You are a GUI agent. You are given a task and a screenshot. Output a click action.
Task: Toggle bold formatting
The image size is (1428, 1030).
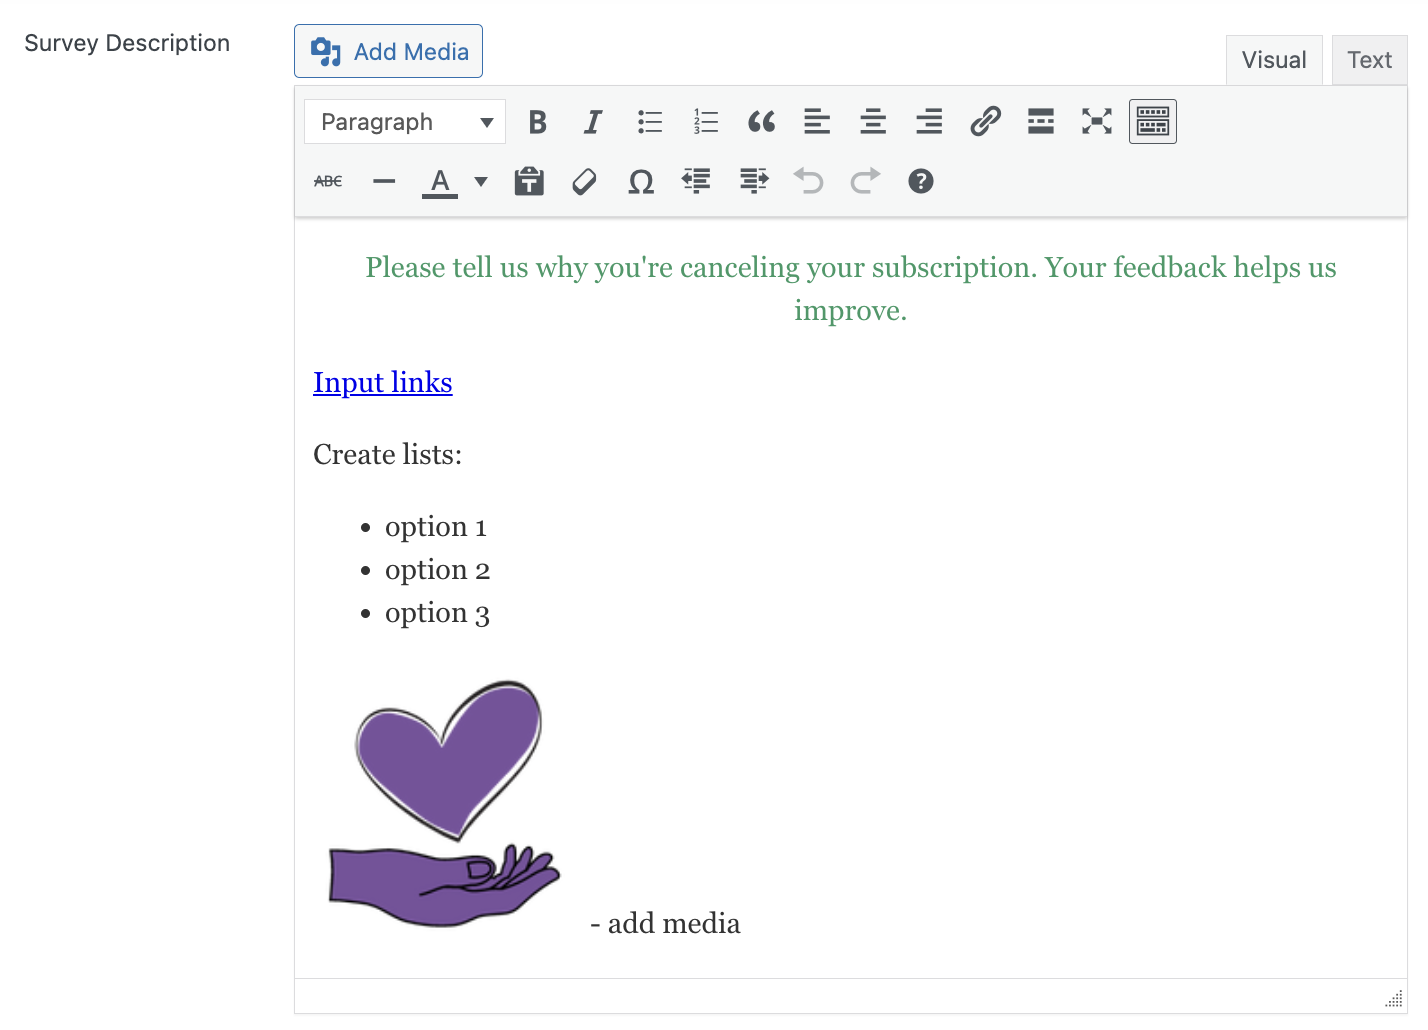tap(537, 122)
